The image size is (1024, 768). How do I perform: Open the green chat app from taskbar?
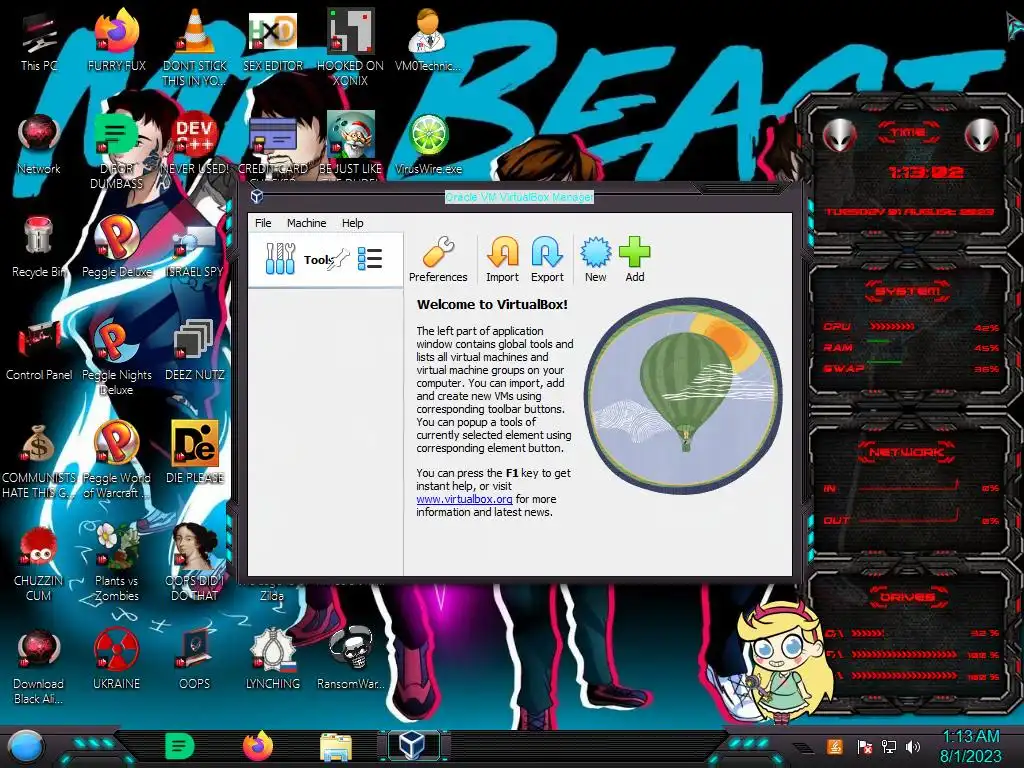coord(180,746)
